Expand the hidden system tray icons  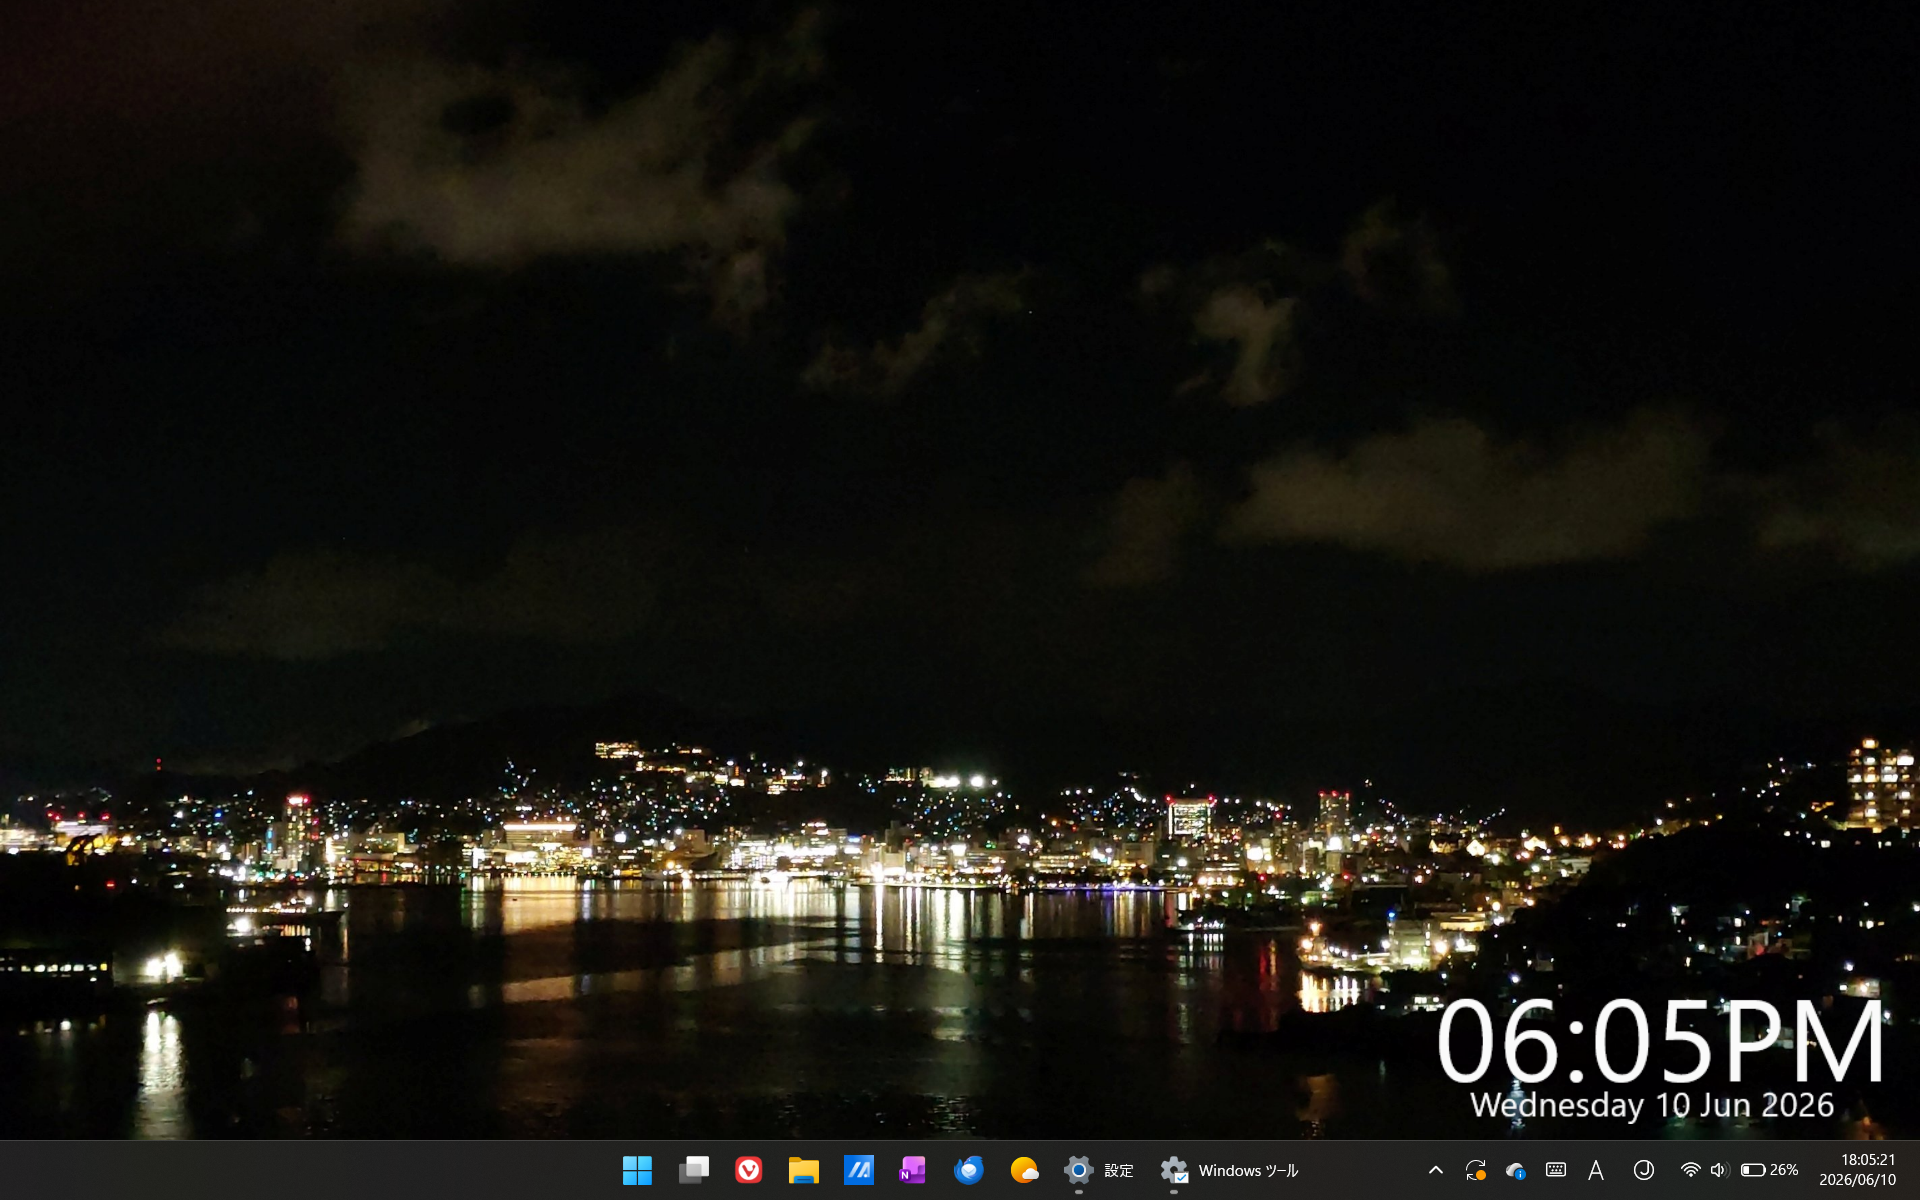(x=1435, y=1170)
